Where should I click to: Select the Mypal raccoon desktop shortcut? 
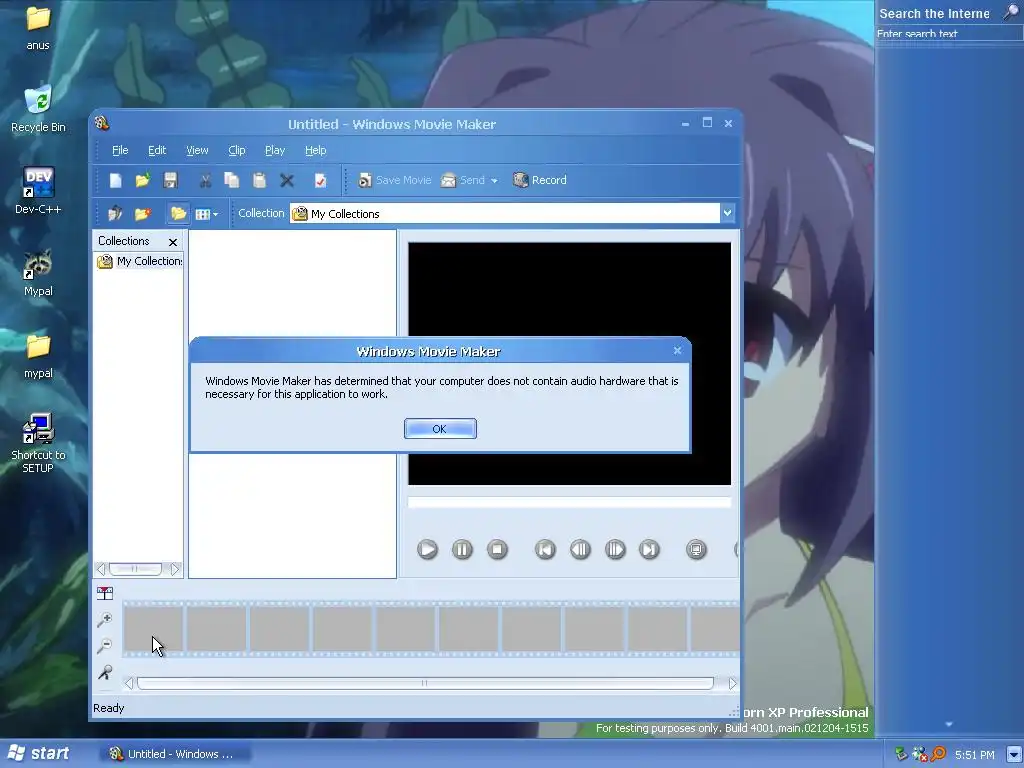pyautogui.click(x=38, y=273)
